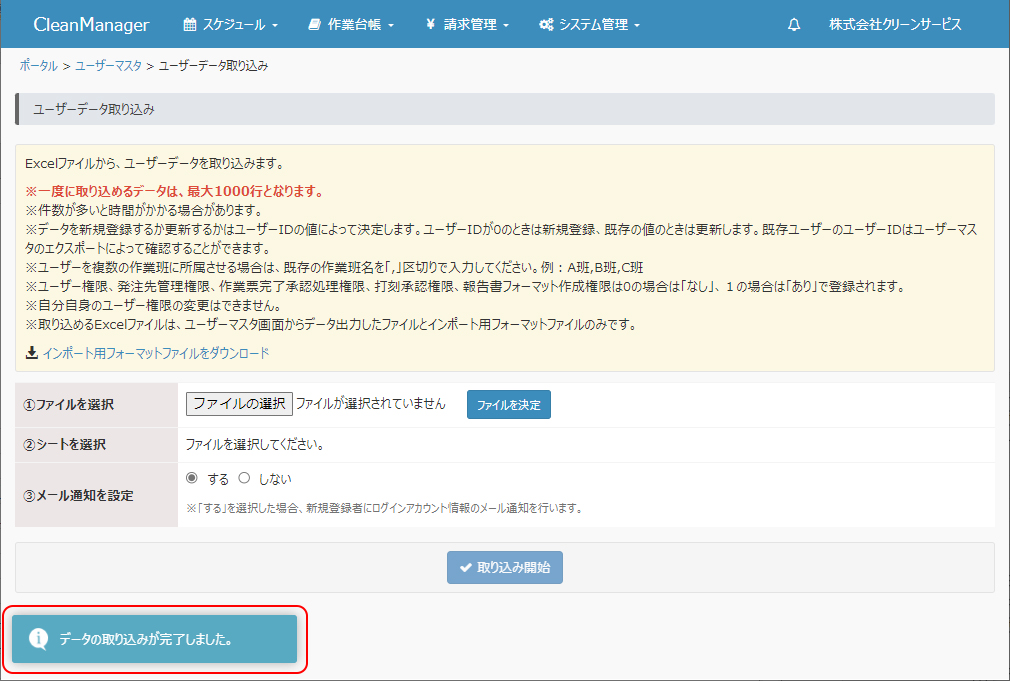Expand the 作業台帳 dropdown caret
The width and height of the screenshot is (1010, 681).
click(x=391, y=26)
